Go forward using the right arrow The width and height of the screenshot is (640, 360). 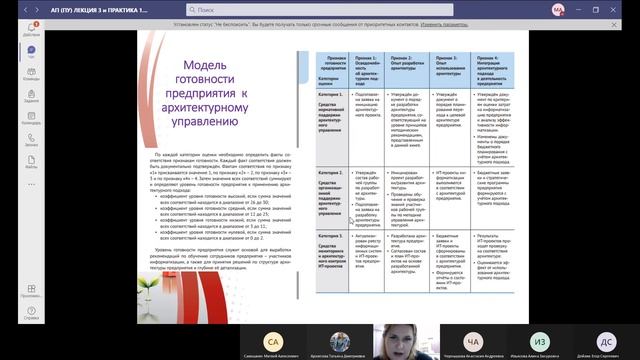click(x=37, y=10)
